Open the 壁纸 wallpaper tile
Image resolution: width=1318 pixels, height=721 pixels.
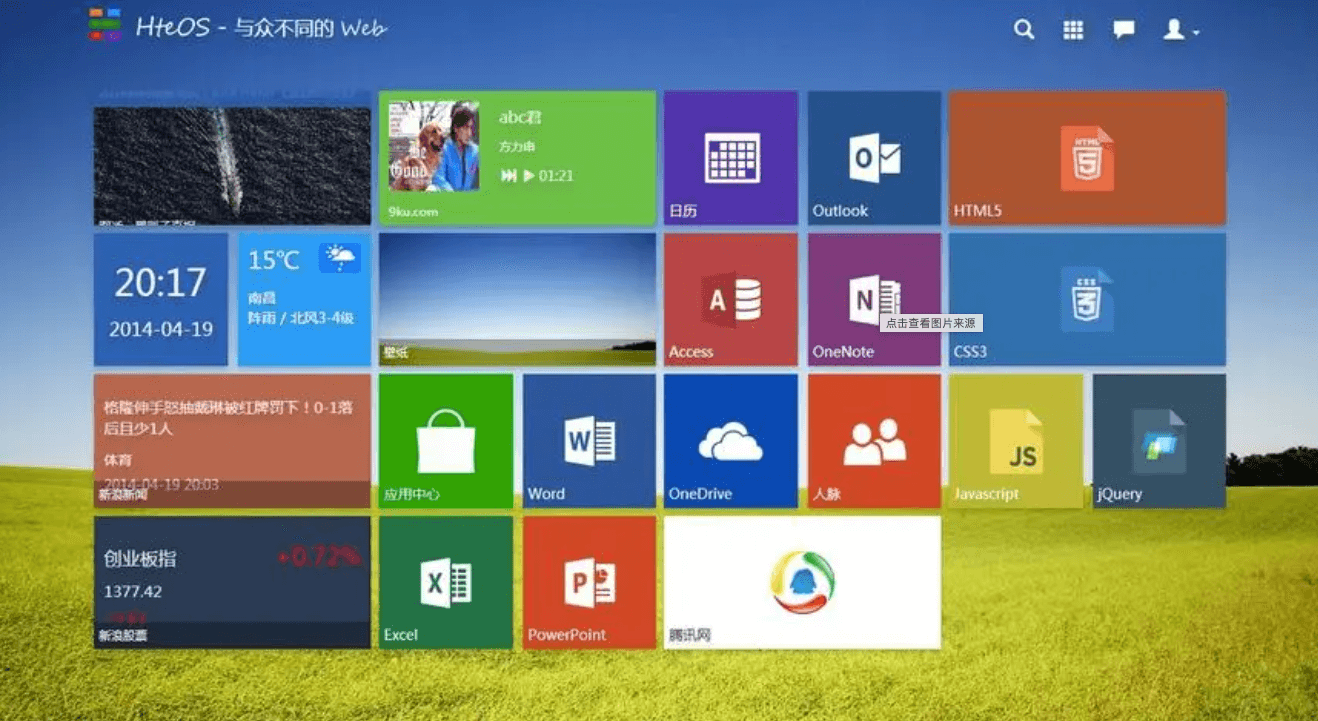[x=517, y=299]
